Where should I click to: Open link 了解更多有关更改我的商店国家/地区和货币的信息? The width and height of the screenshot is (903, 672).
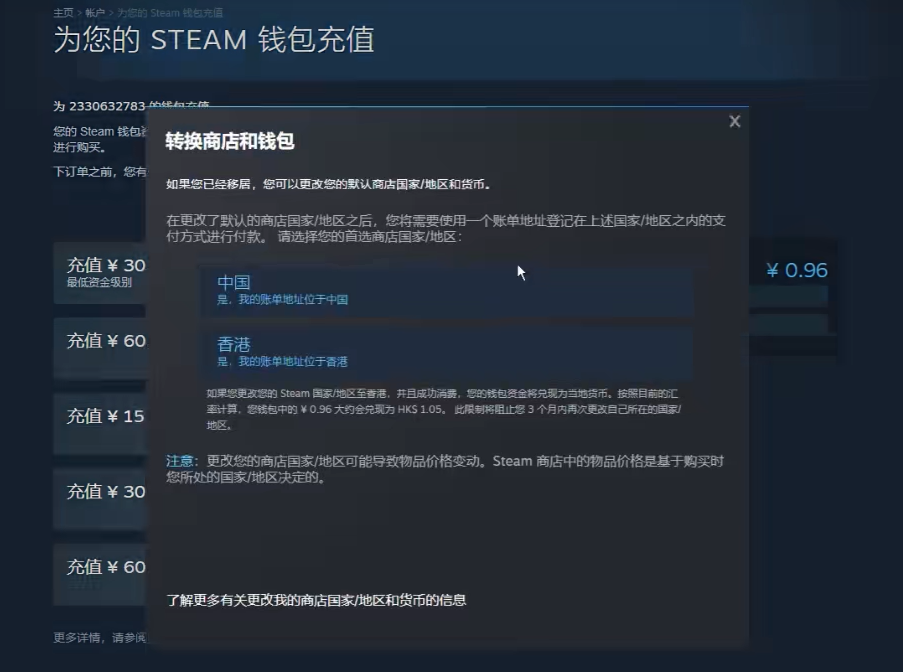316,600
